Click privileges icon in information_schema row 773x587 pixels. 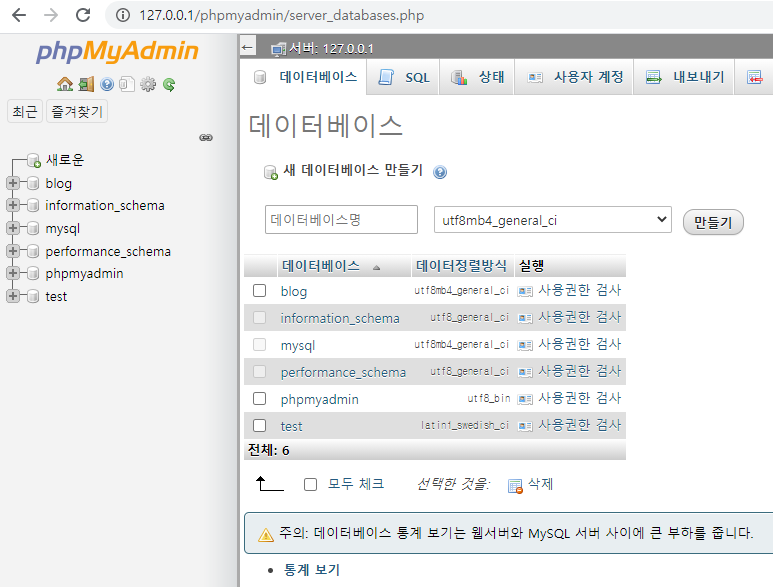[525, 318]
